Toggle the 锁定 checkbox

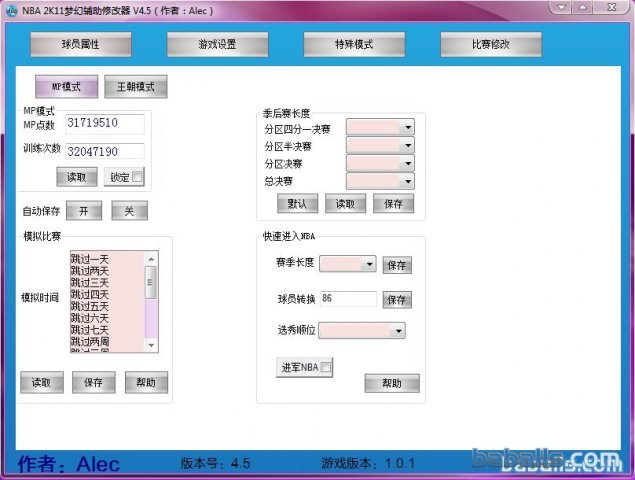[137, 177]
